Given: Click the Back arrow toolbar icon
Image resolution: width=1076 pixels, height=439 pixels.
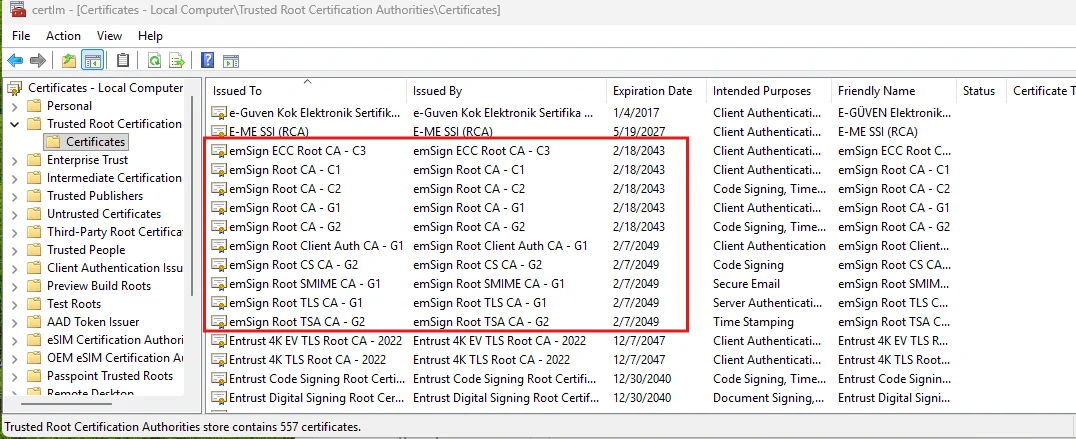Looking at the screenshot, I should pyautogui.click(x=15, y=60).
